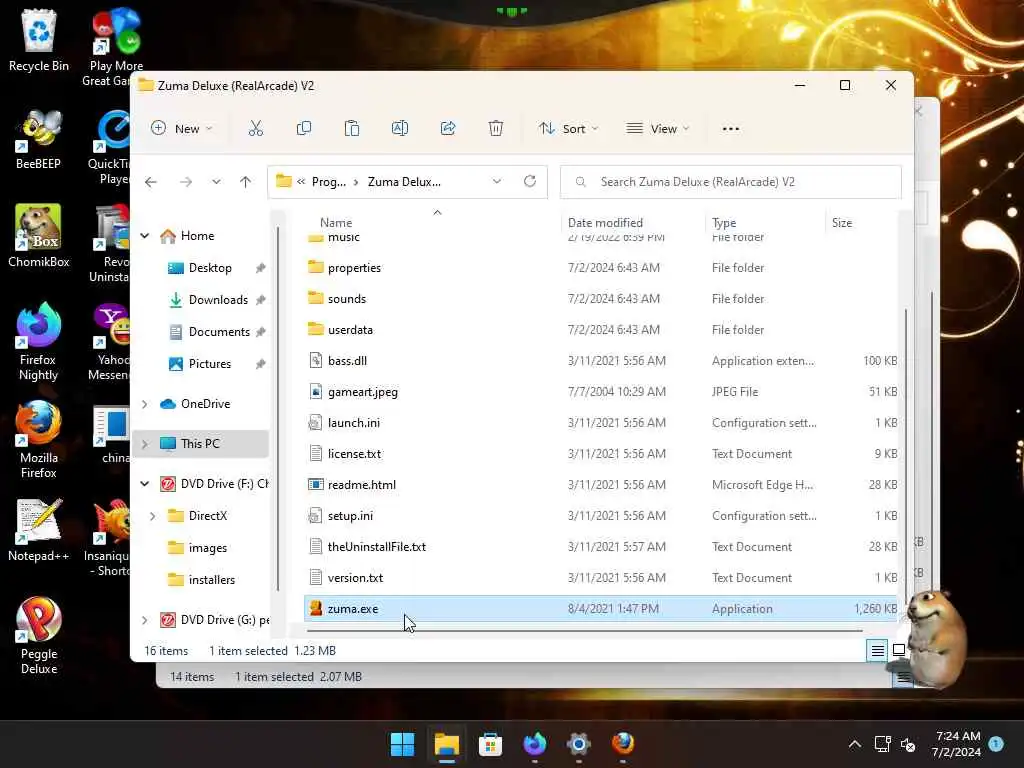1024x768 pixels.
Task: Select Pictures in navigation pane
Action: pyautogui.click(x=210, y=364)
